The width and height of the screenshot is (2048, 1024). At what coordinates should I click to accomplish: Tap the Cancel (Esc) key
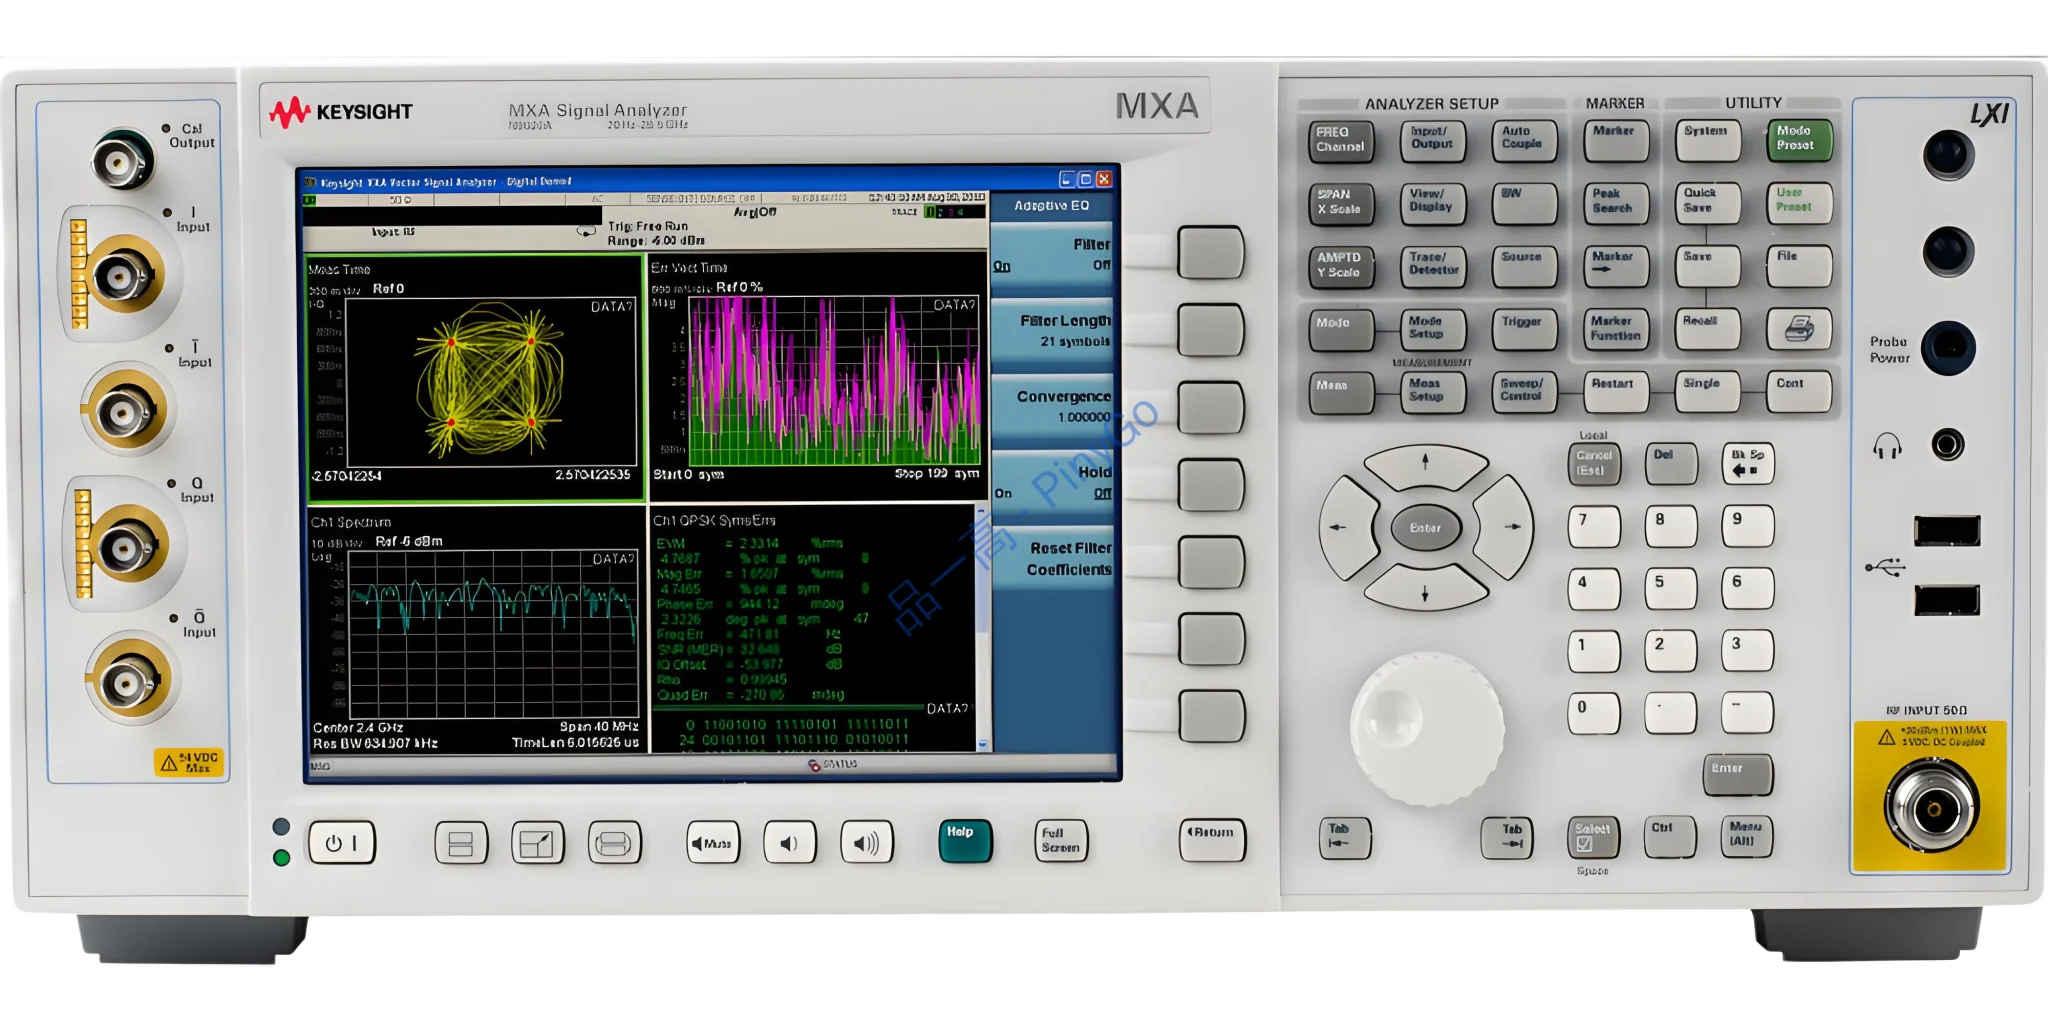pos(1593,464)
